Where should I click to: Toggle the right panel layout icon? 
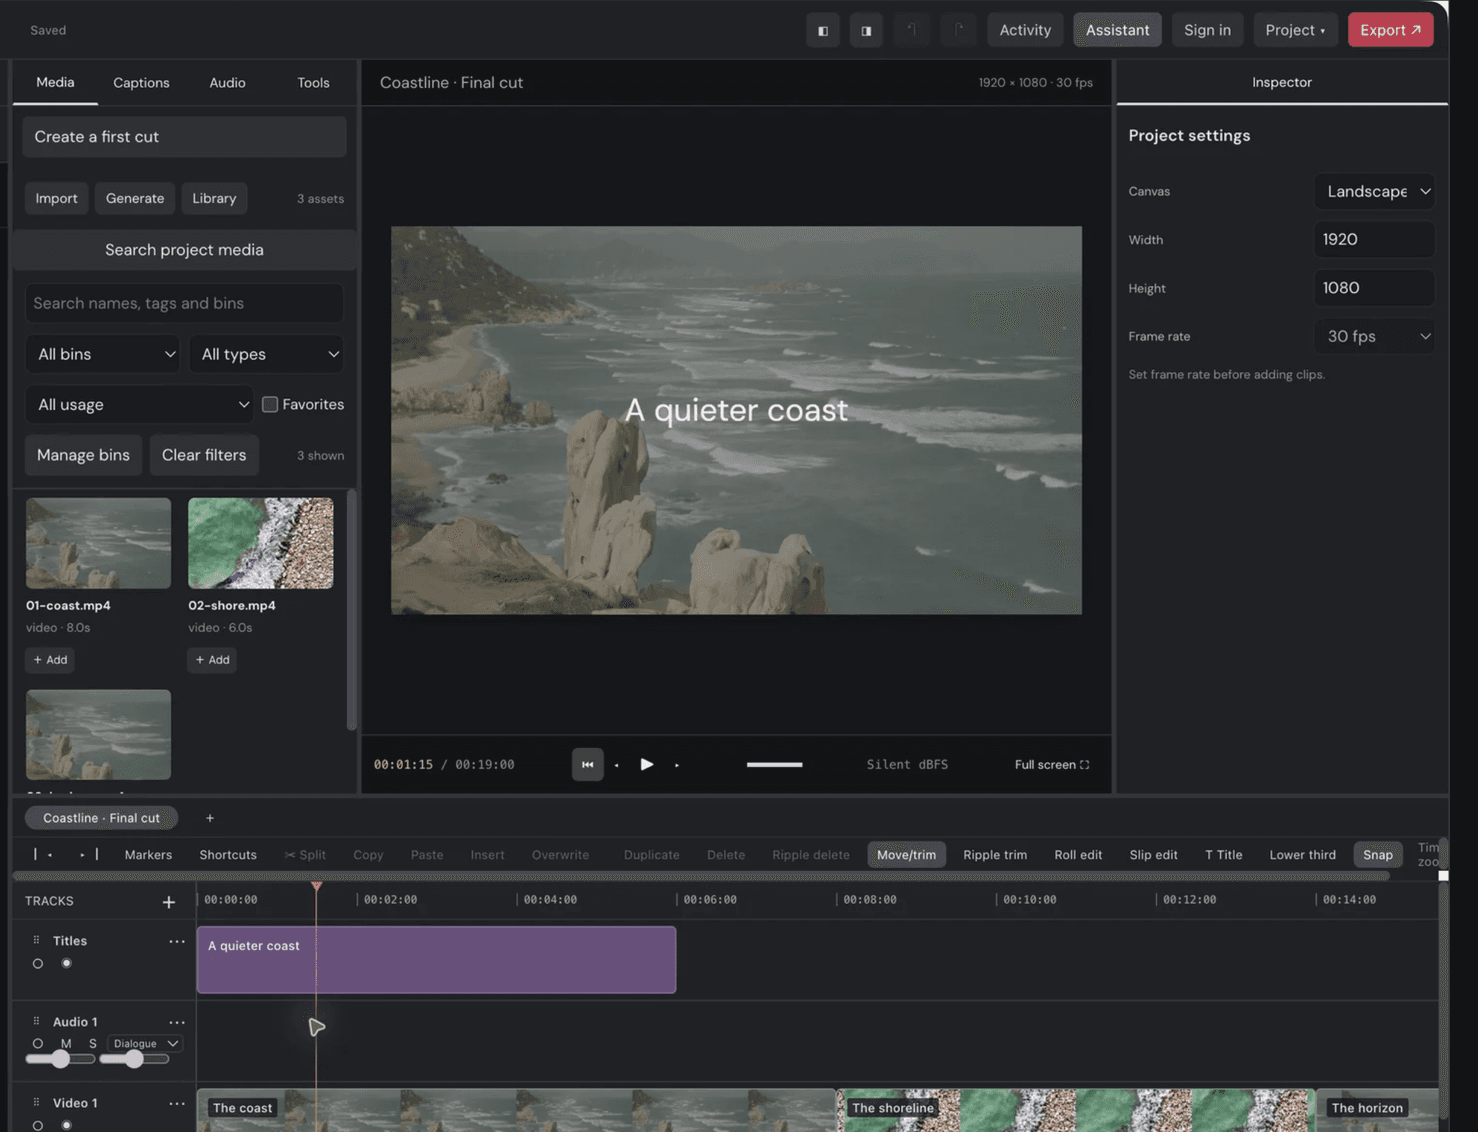(x=866, y=30)
